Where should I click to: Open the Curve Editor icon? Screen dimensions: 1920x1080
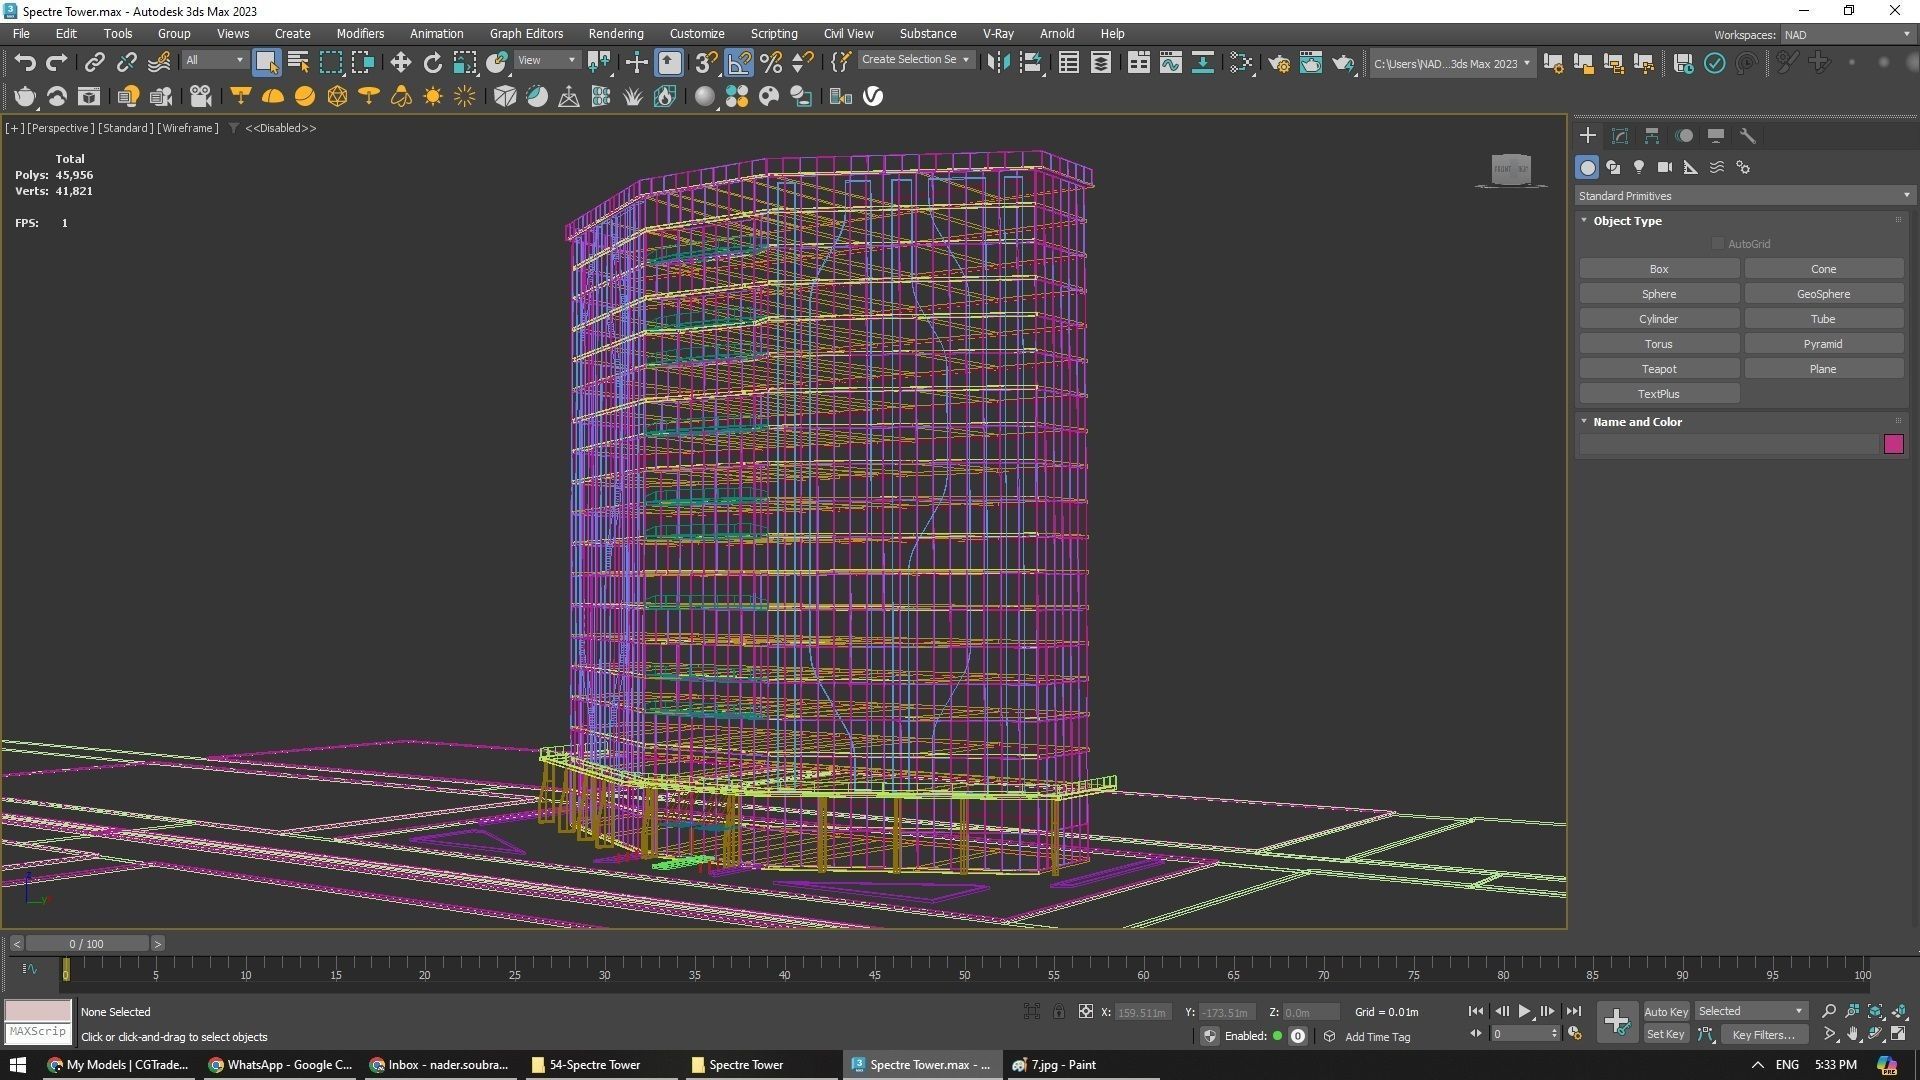(x=1170, y=63)
